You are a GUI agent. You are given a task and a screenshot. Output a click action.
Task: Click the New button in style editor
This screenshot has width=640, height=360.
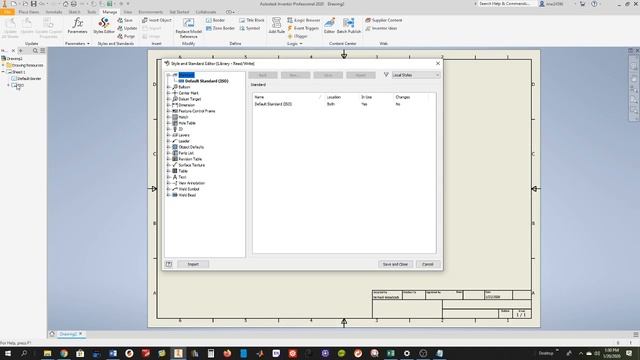295,75
